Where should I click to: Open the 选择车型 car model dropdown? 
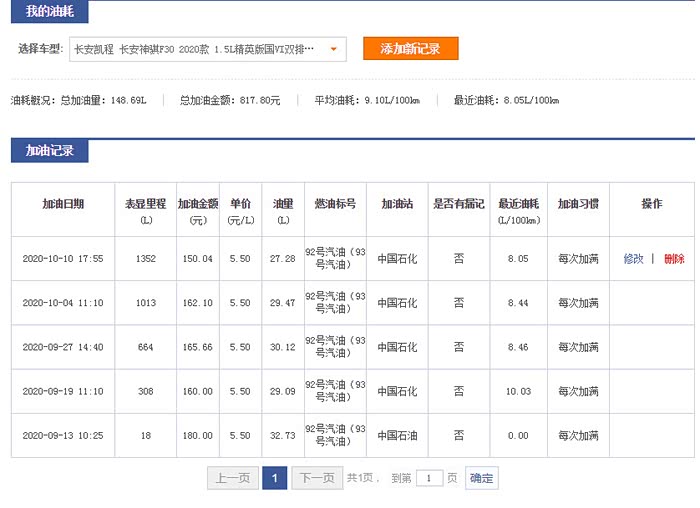coord(208,49)
